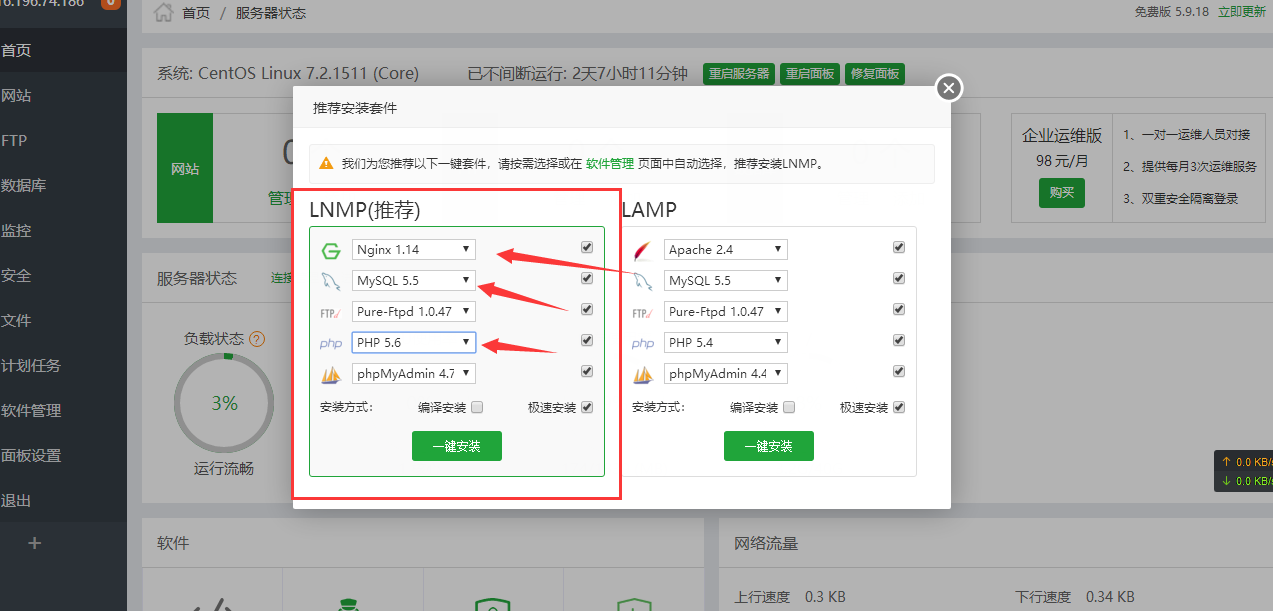
Task: Click the 3% load status gauge
Action: [224, 403]
